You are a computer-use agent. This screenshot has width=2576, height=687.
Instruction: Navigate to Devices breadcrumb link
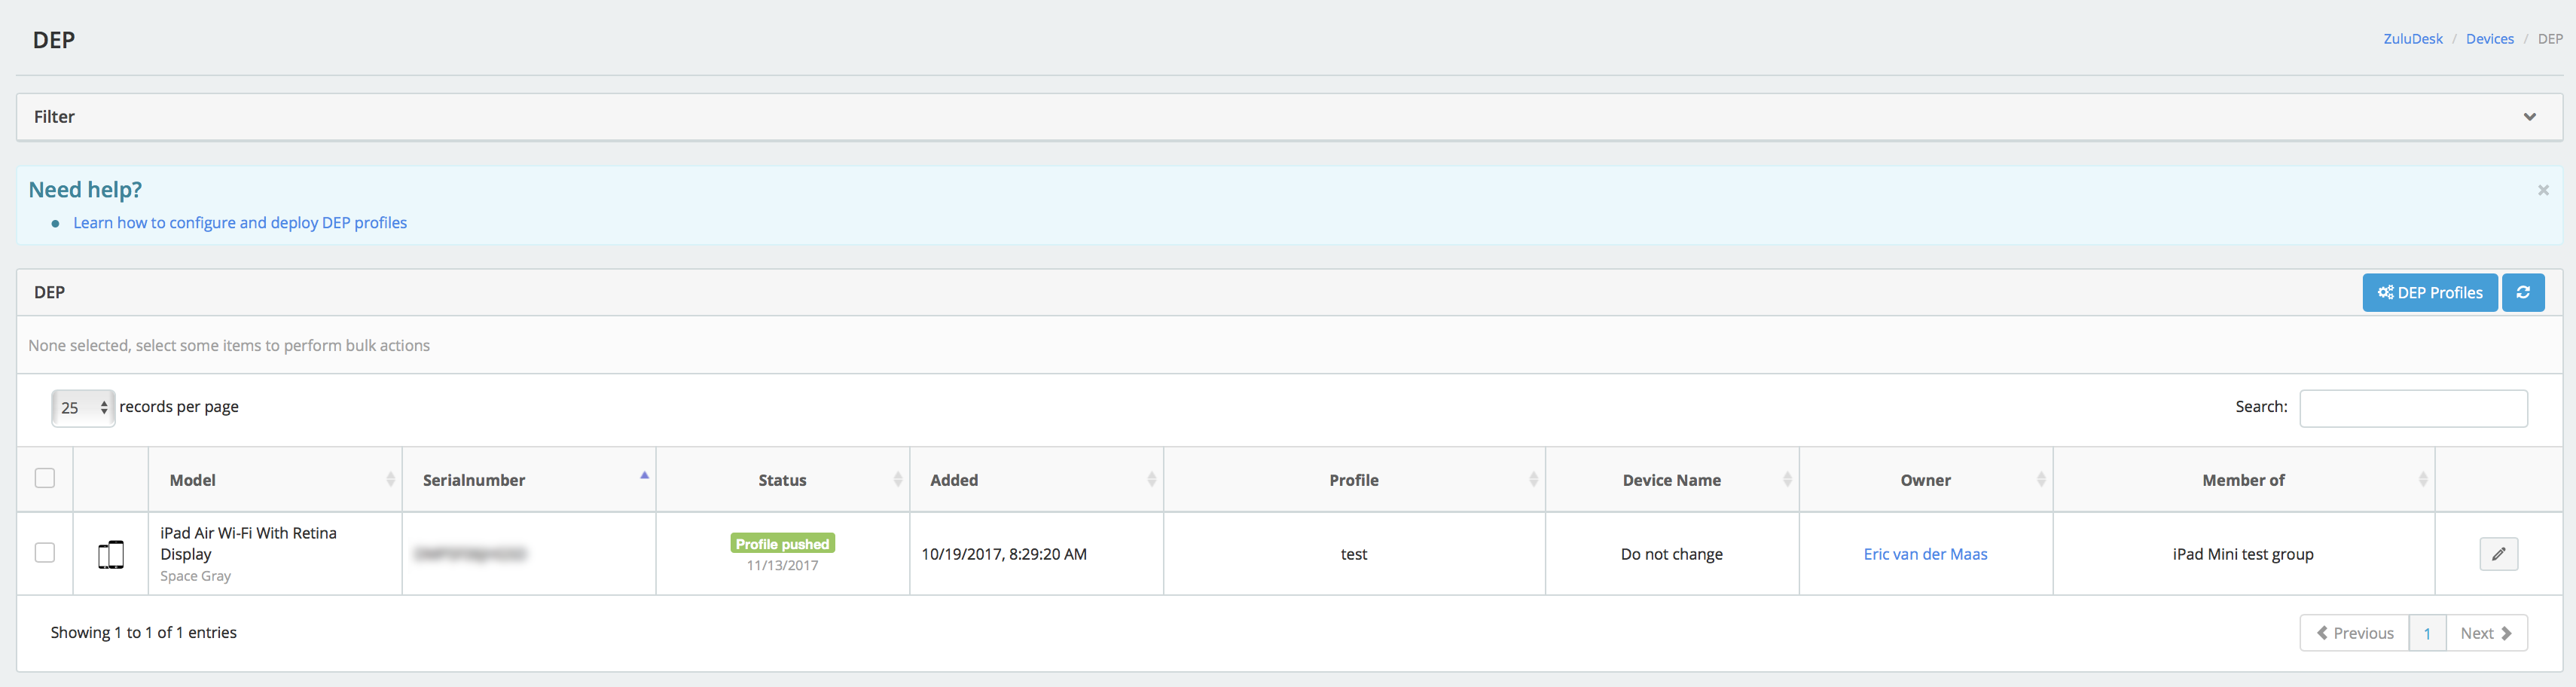coord(2489,39)
